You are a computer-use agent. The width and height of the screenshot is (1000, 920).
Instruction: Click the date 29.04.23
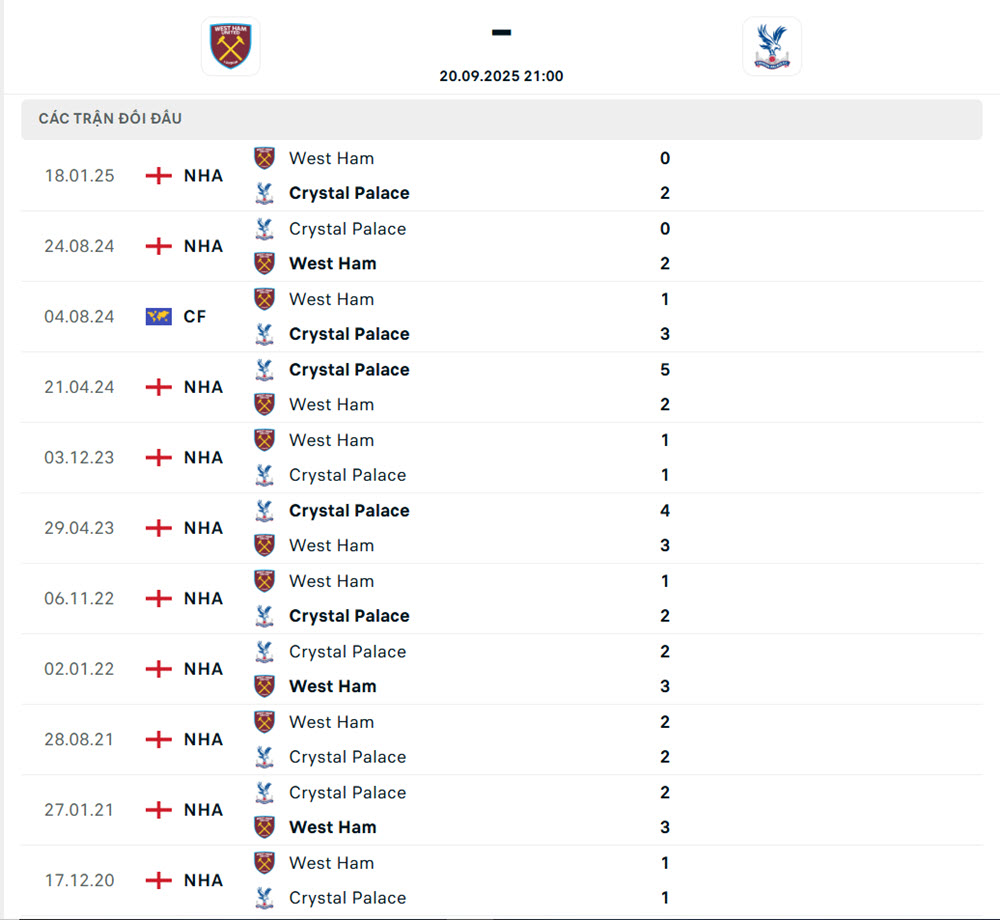tap(78, 528)
